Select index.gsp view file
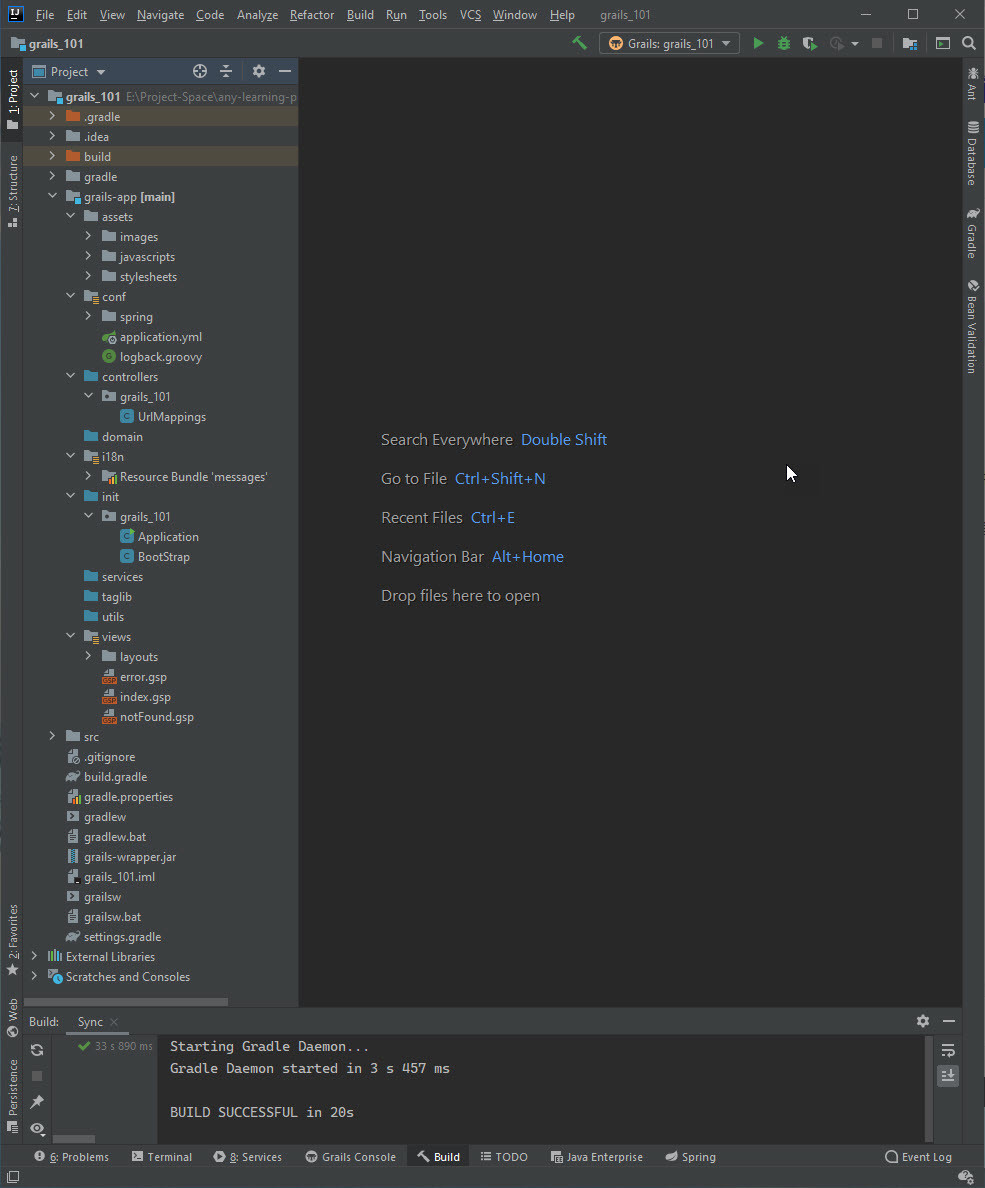This screenshot has width=985, height=1188. point(145,696)
